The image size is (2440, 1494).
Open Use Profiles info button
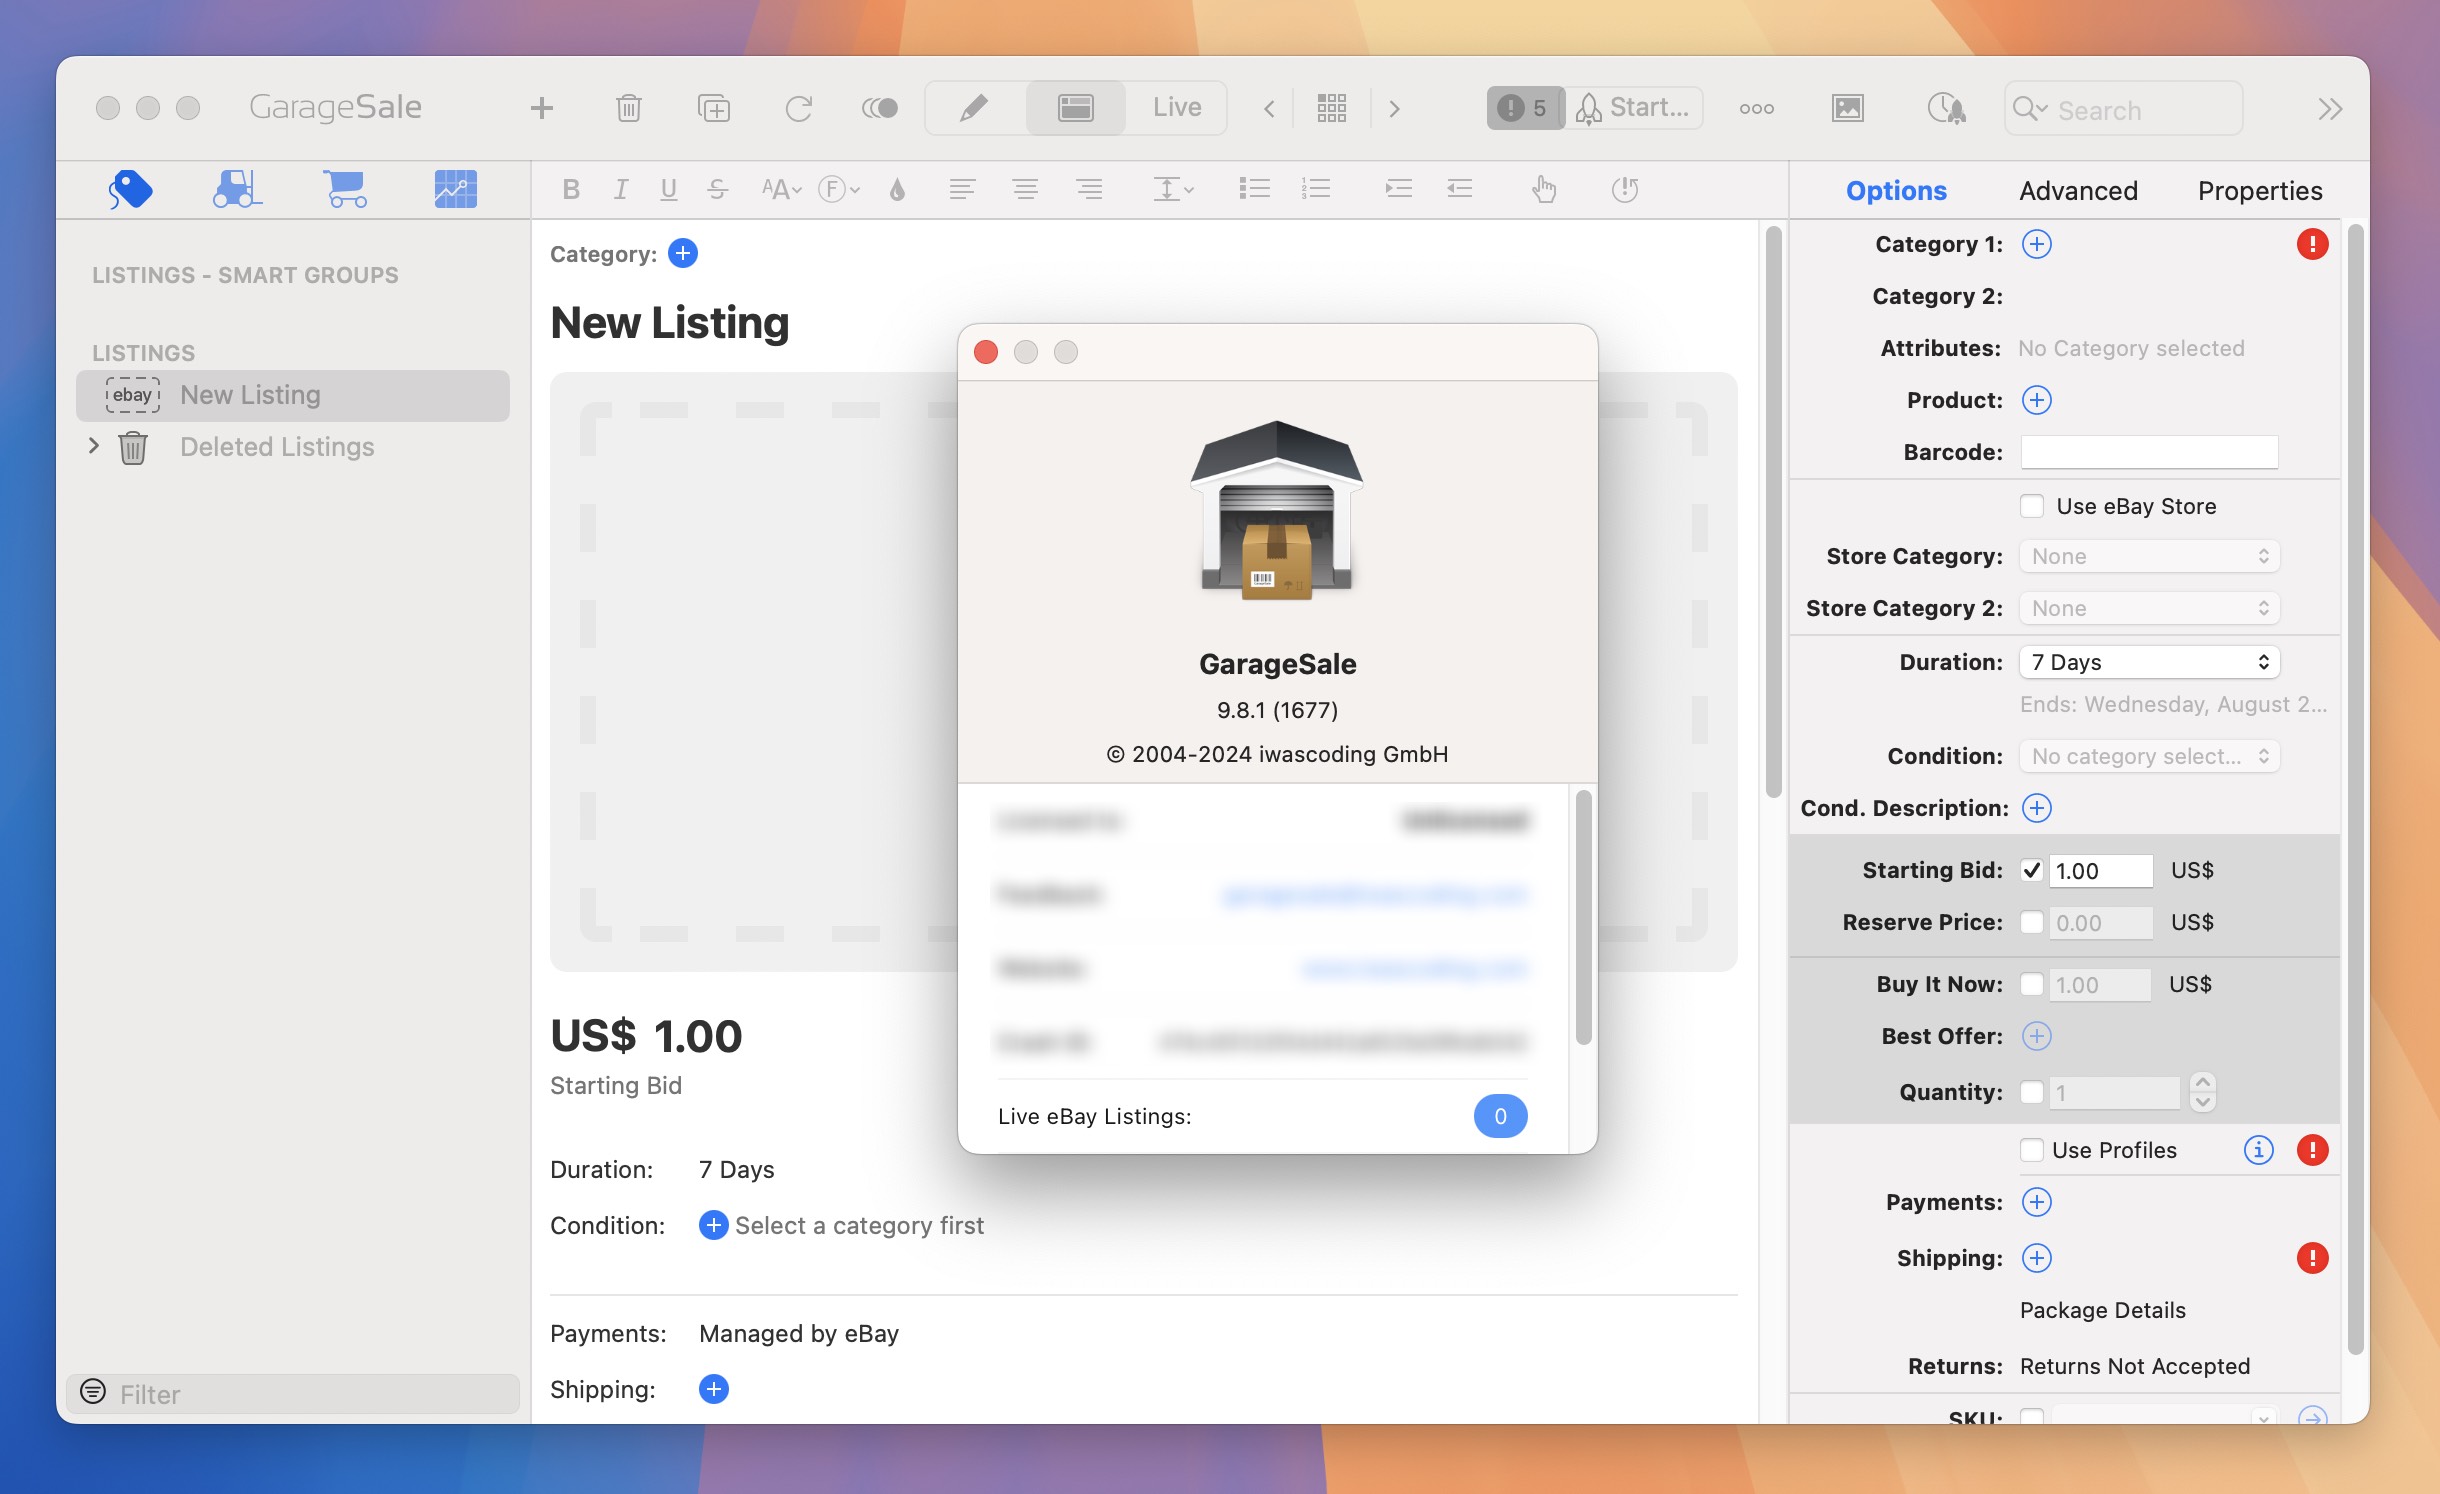pos(2258,1150)
